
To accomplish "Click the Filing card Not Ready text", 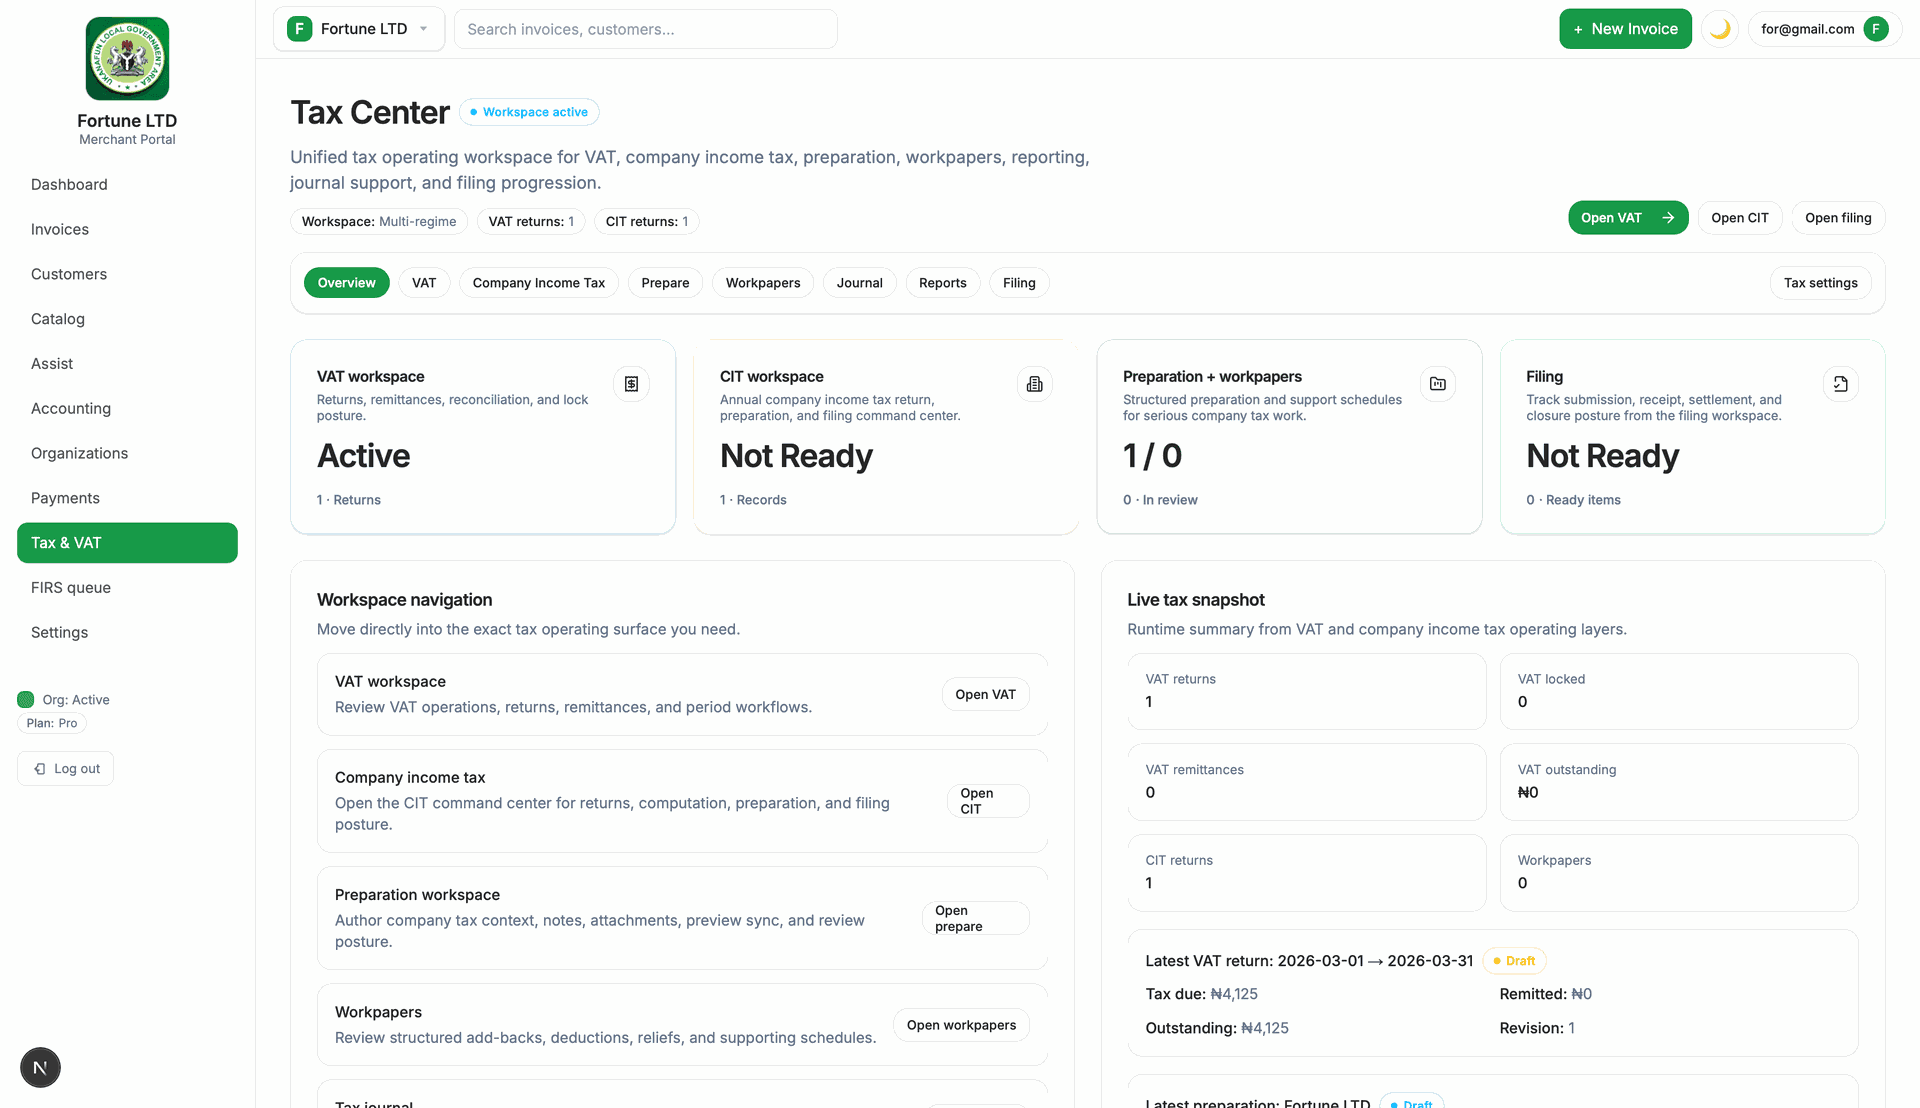I will tap(1602, 456).
